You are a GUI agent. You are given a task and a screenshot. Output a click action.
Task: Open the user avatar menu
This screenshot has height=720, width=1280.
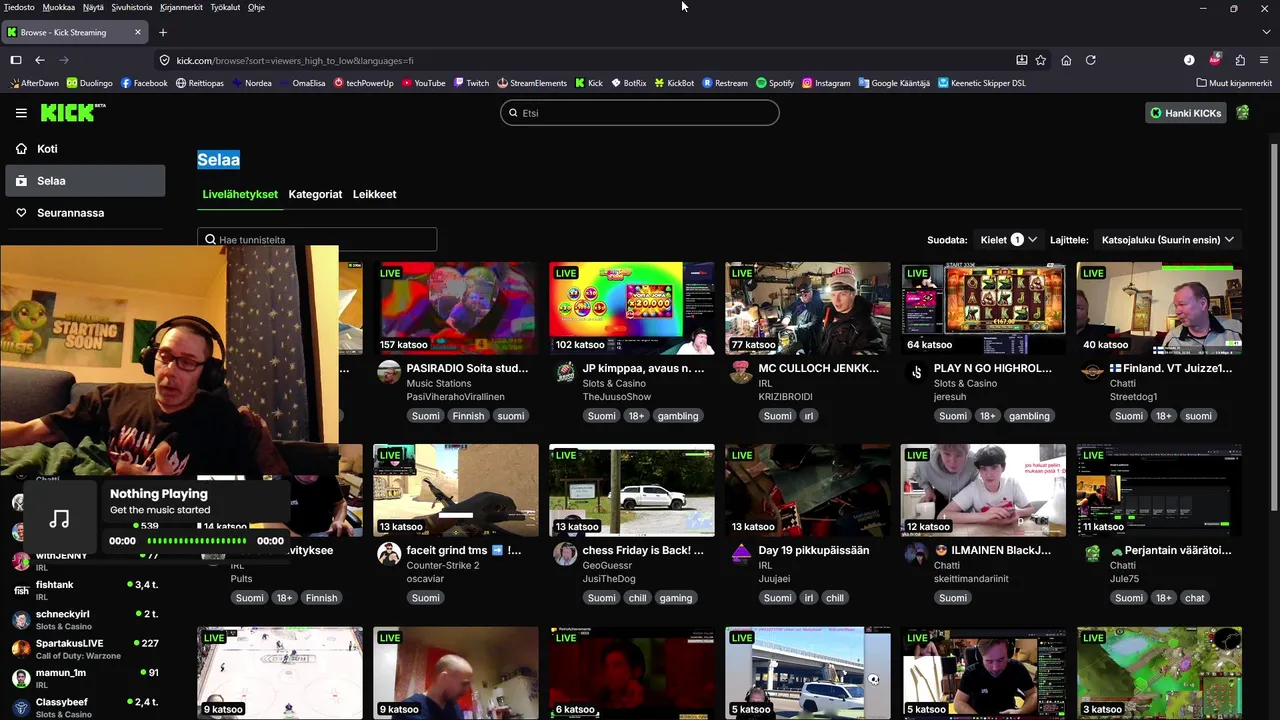pyautogui.click(x=1243, y=113)
